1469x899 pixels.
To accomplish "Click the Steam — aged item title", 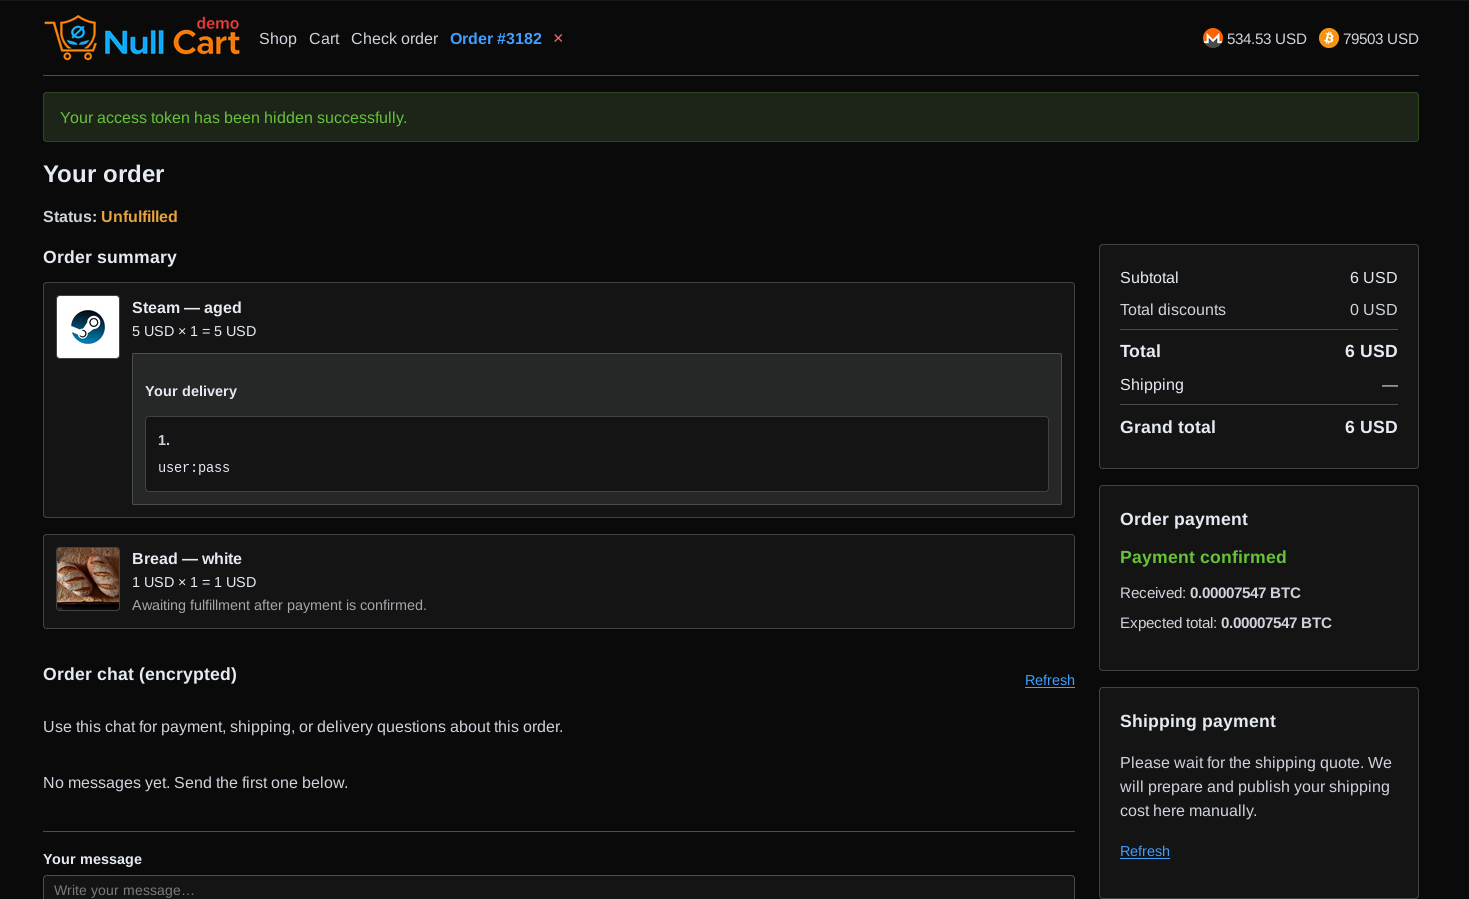I will click(187, 308).
